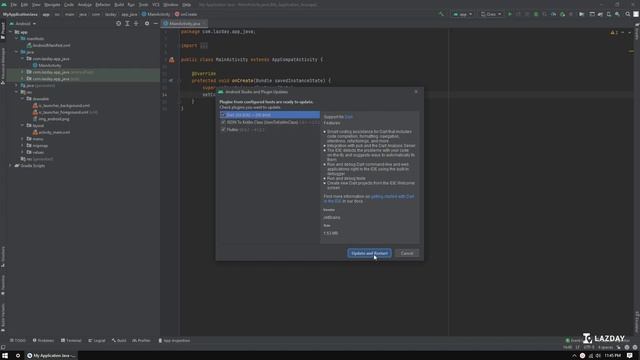Viewport: 640px width, 360px height.
Task: Collapse the app module in project tree
Action: (11, 32)
